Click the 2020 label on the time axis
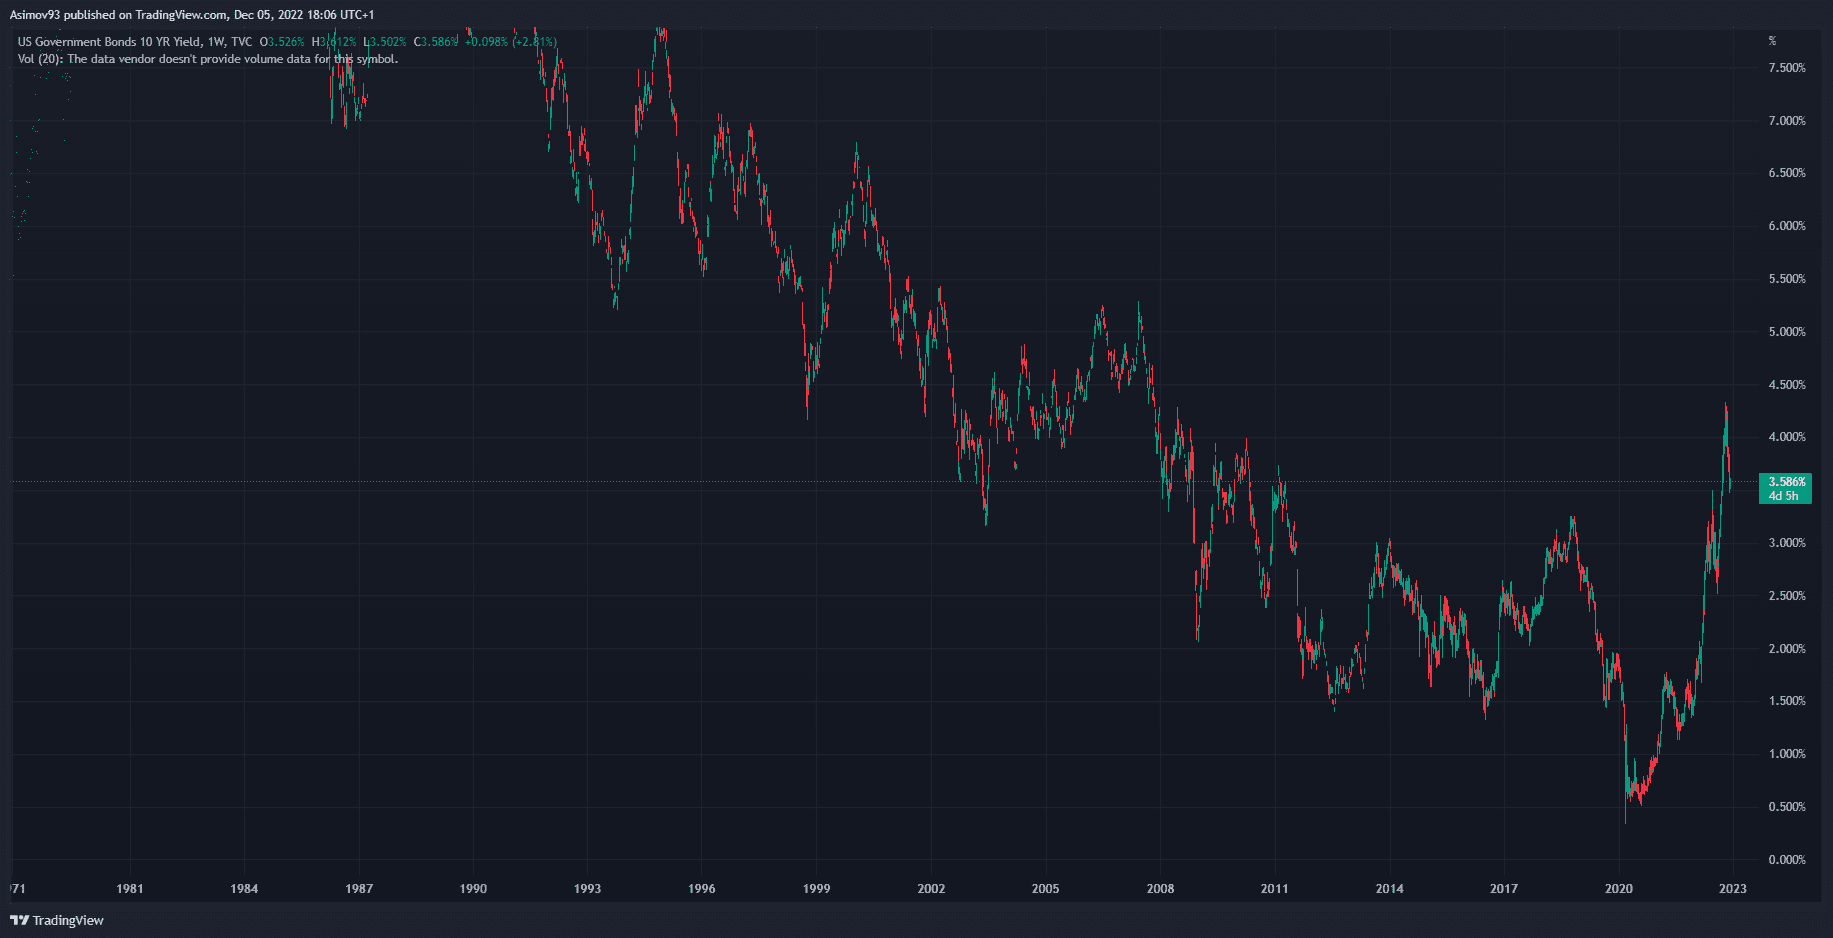 1618,888
